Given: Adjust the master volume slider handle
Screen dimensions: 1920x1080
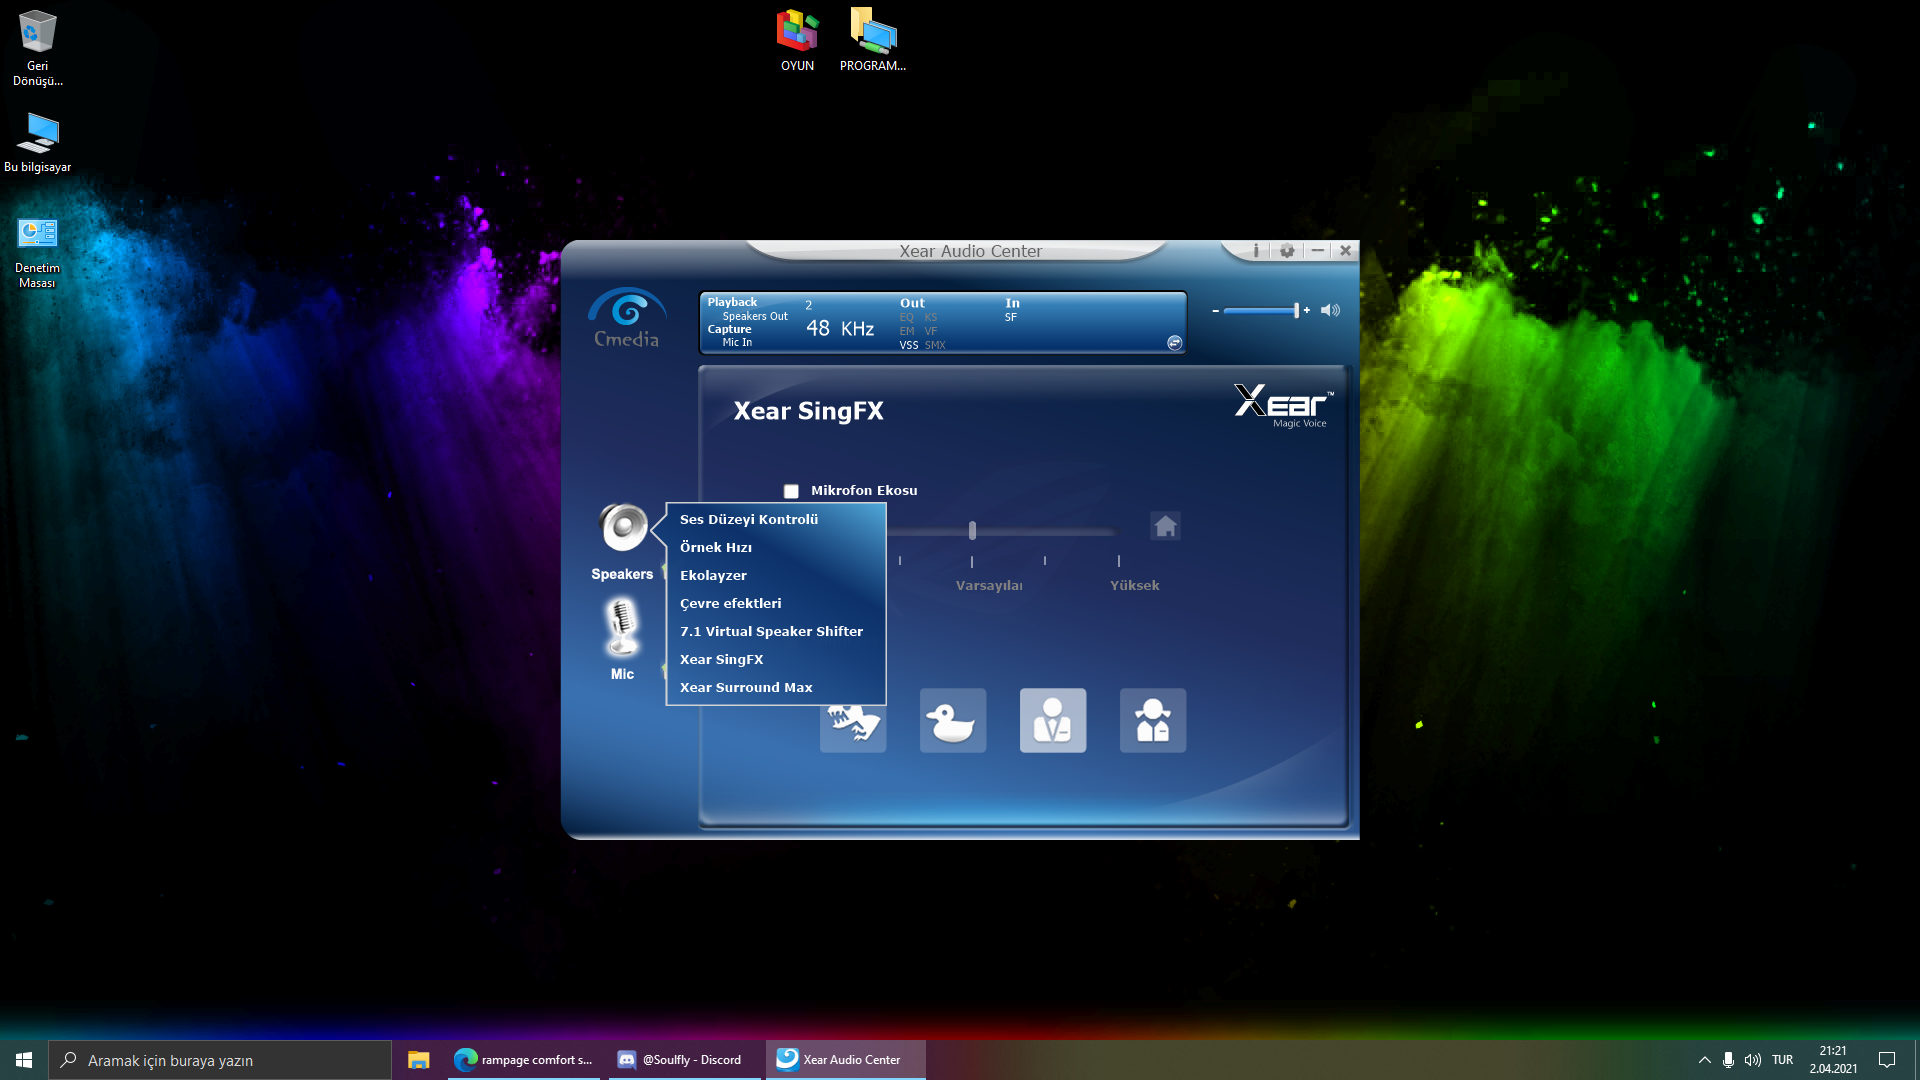Looking at the screenshot, I should 1296,310.
